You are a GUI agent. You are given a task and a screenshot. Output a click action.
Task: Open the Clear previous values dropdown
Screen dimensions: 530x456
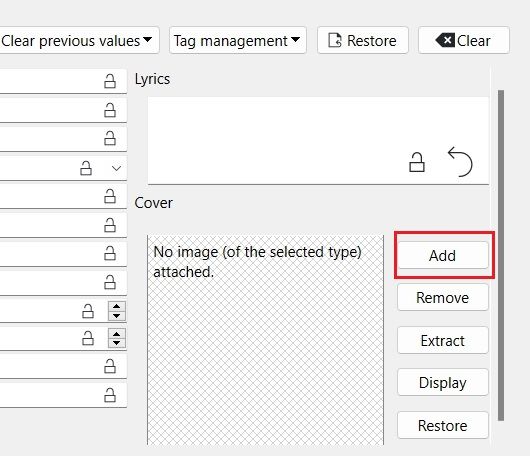[79, 41]
